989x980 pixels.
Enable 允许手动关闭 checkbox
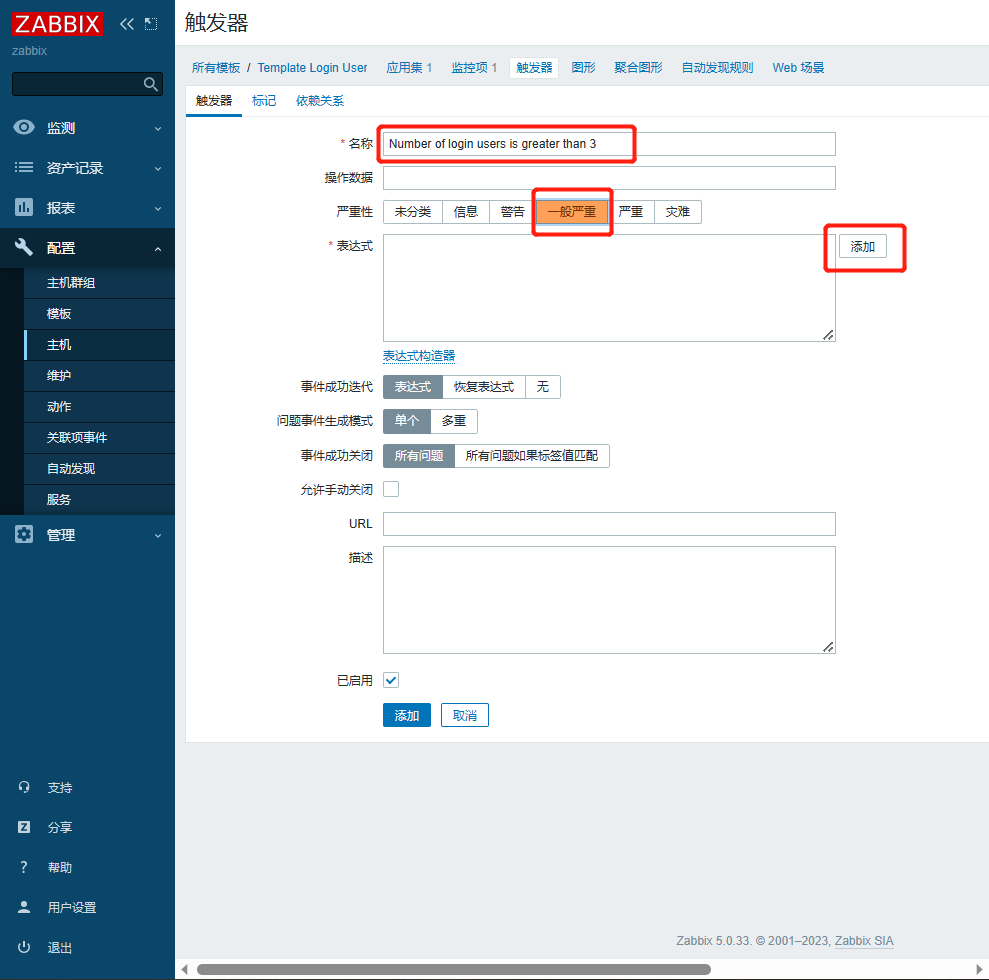pos(391,489)
